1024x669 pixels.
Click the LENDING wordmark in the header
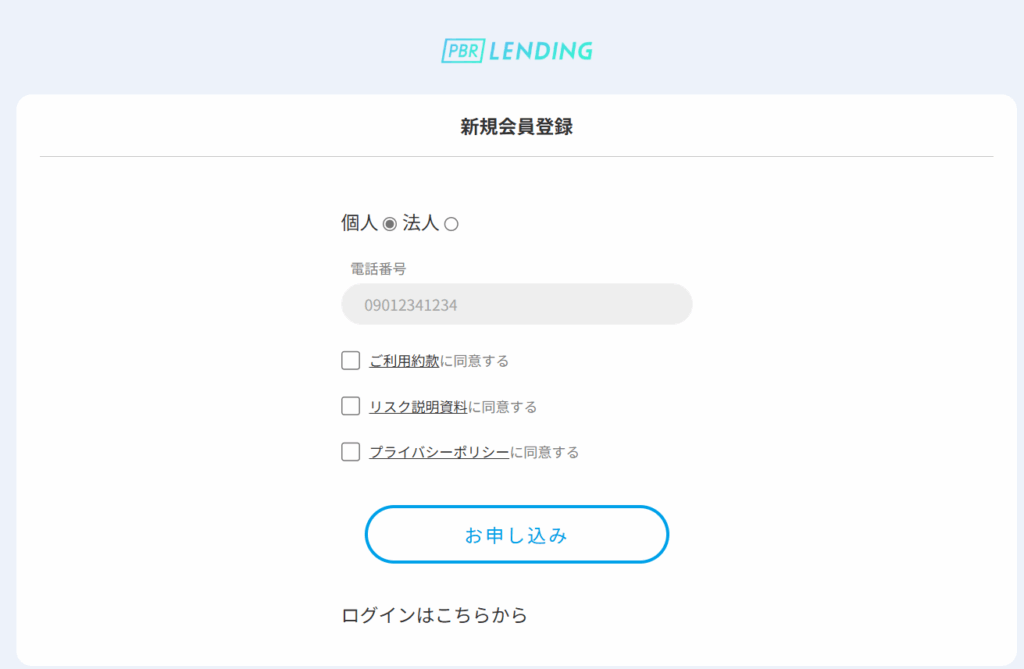click(x=541, y=50)
